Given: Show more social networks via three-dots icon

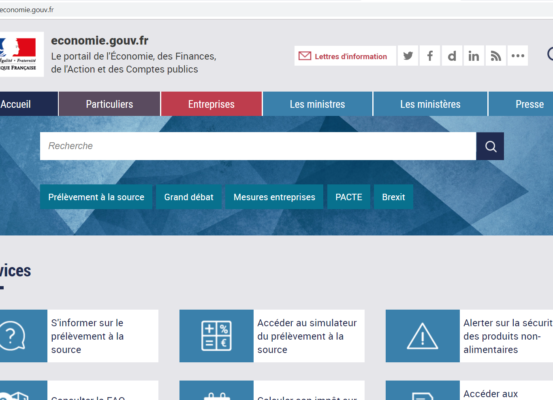Looking at the screenshot, I should point(517,56).
